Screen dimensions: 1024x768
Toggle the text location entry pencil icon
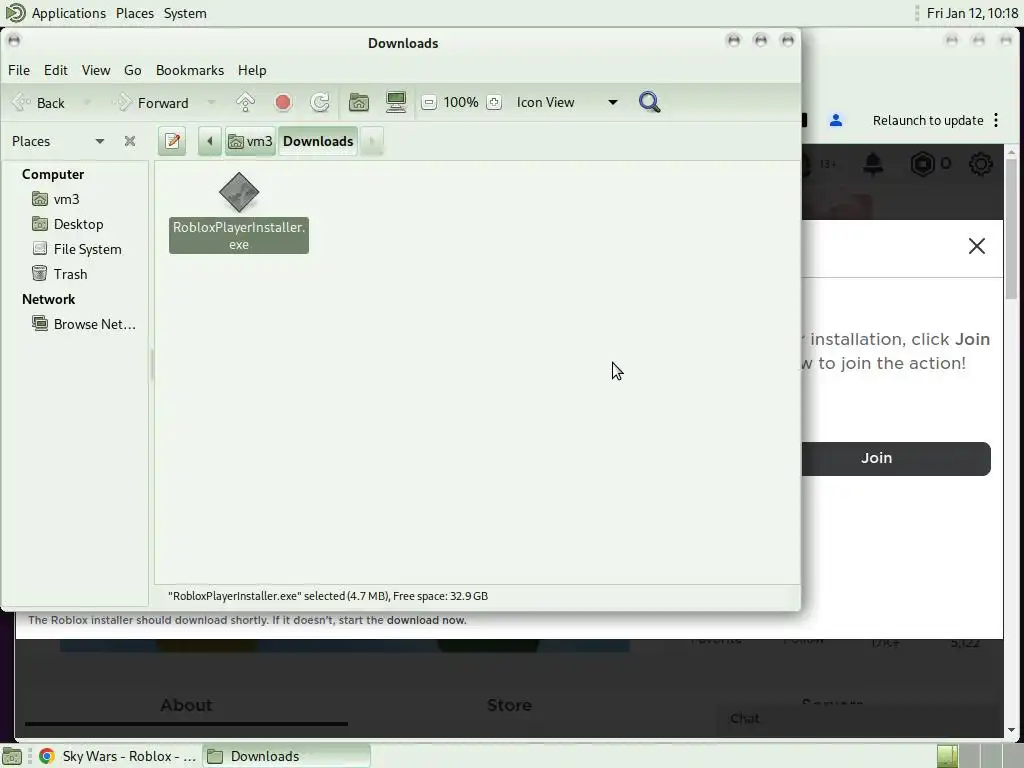pyautogui.click(x=172, y=141)
